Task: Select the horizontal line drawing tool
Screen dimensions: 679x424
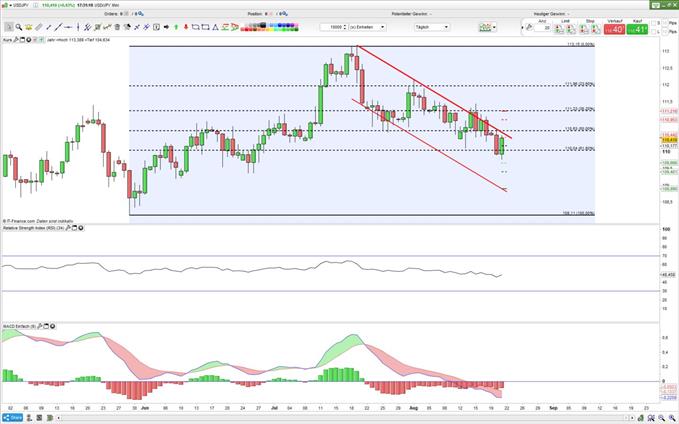Action: coord(68,27)
